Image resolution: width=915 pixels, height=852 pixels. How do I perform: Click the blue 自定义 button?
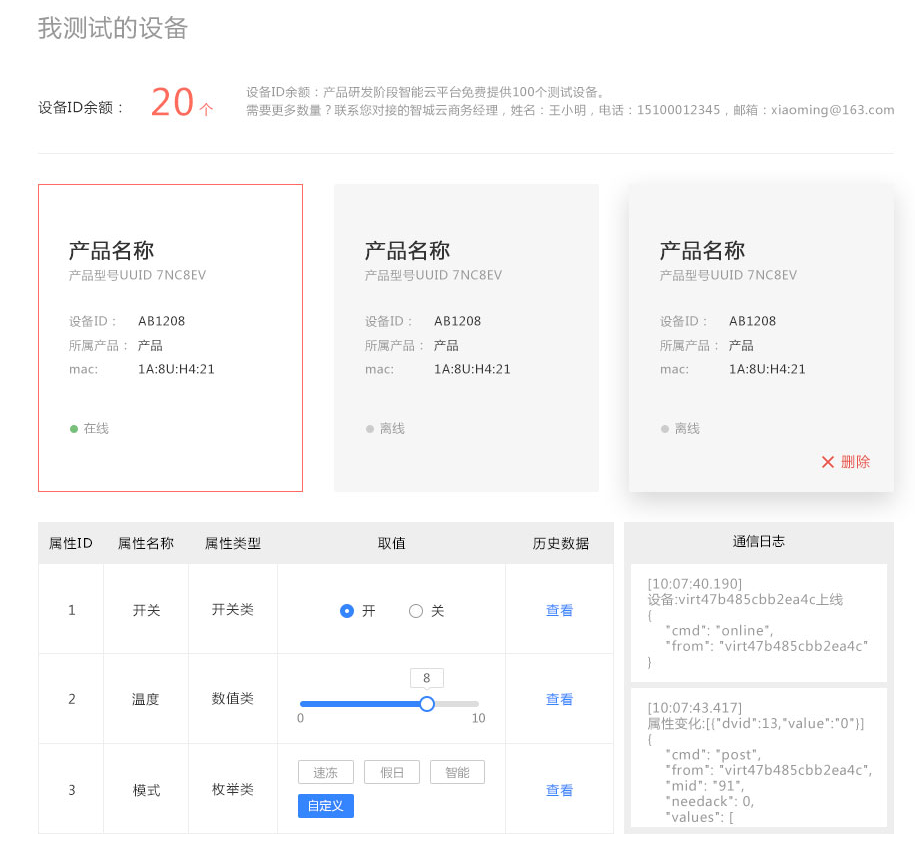click(324, 805)
